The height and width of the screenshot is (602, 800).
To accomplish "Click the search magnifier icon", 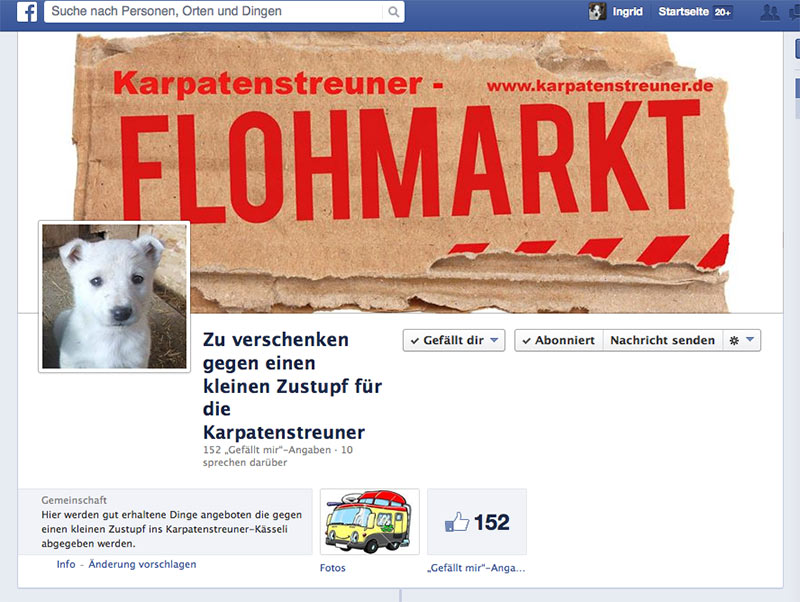I will coord(393,12).
